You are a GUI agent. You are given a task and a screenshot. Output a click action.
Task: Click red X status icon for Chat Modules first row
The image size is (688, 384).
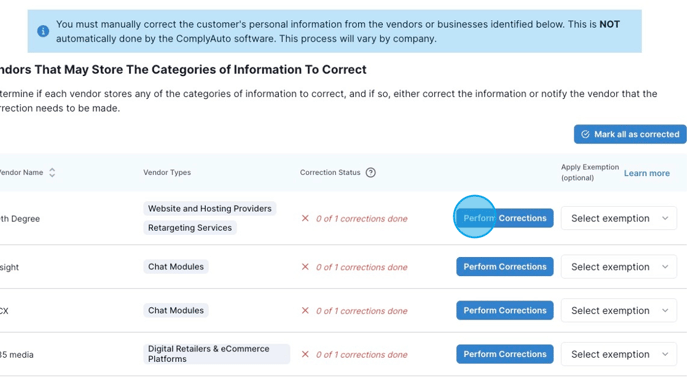[x=305, y=267]
